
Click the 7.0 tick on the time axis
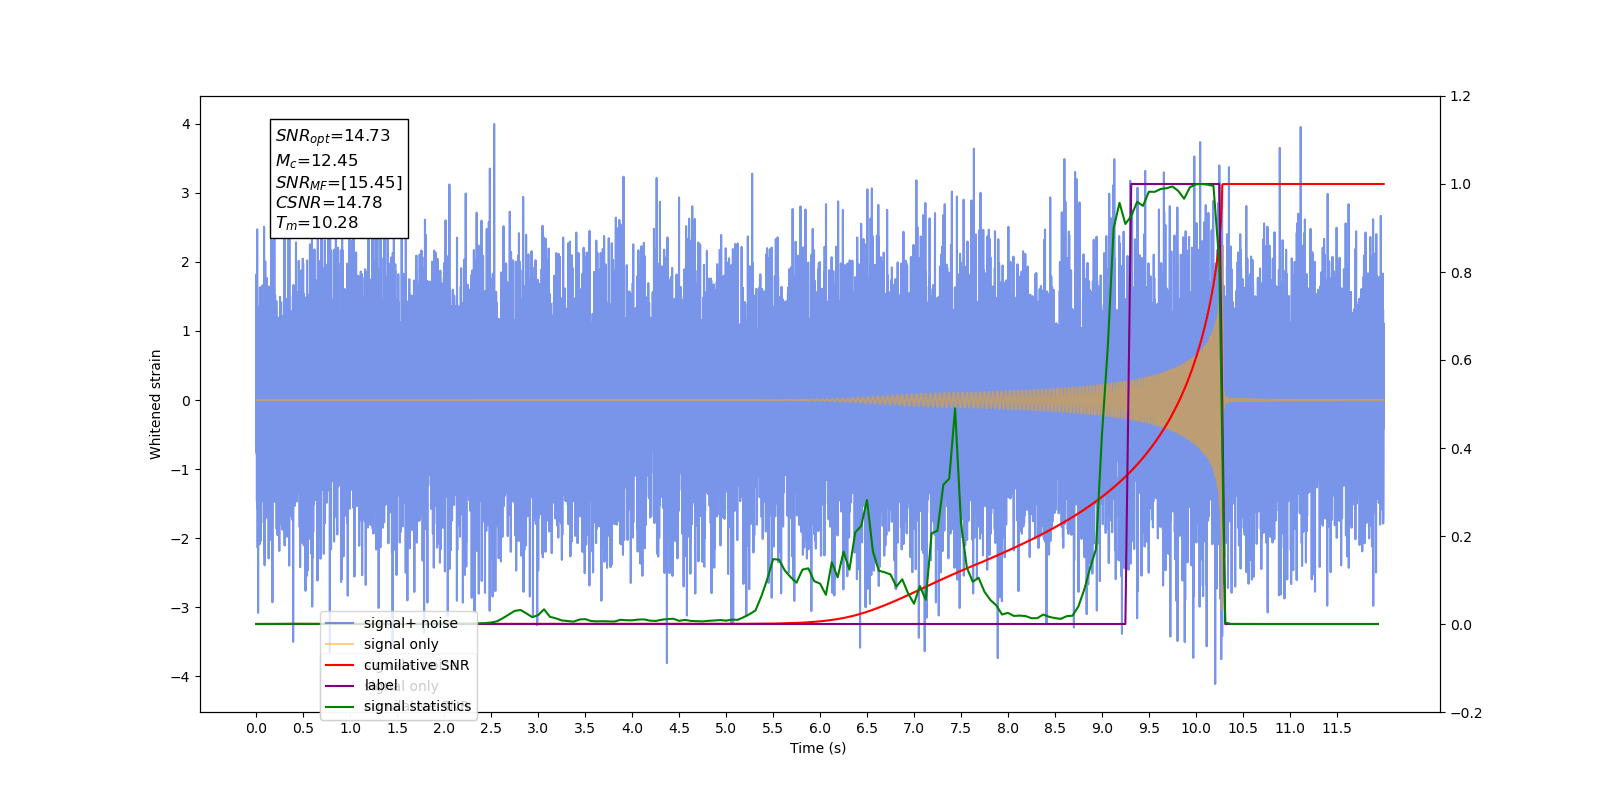(x=914, y=728)
